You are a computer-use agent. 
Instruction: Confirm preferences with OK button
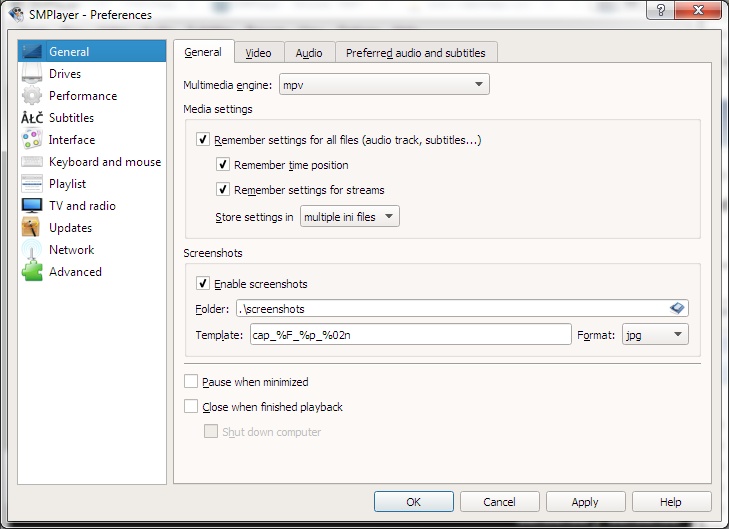pos(413,502)
